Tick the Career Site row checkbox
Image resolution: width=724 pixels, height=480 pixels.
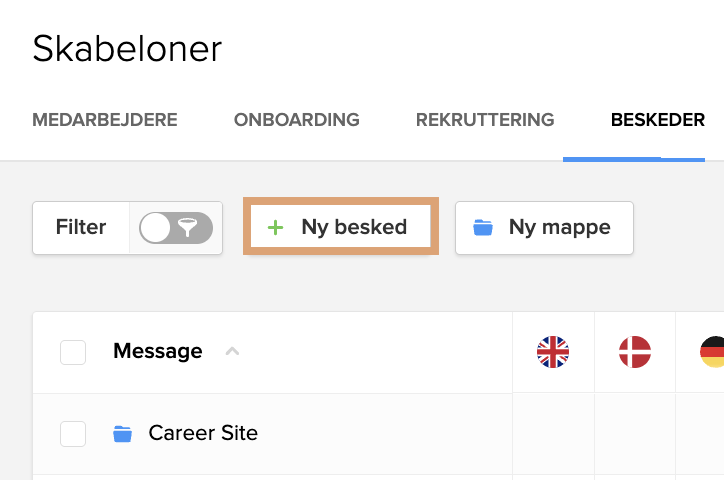coord(73,434)
